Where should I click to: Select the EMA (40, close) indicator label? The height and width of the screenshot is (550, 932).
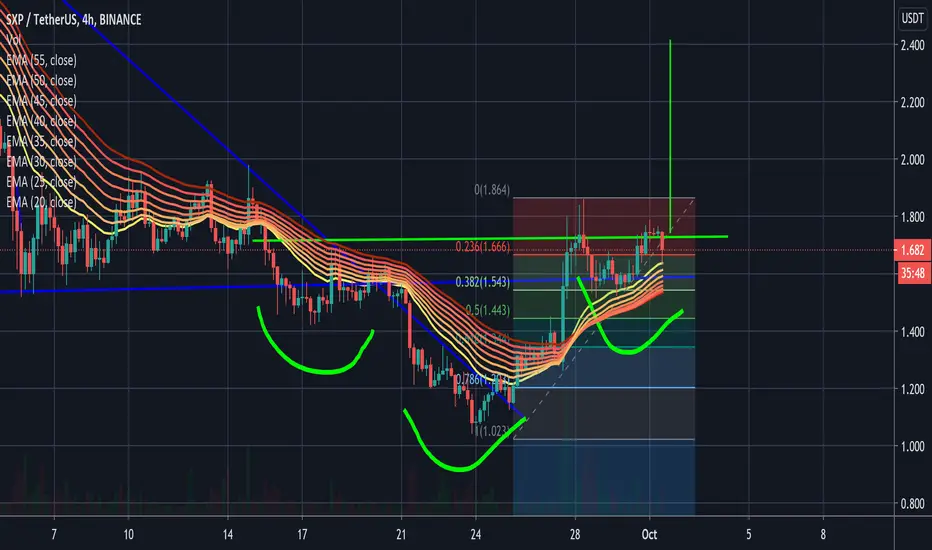tap(41, 121)
